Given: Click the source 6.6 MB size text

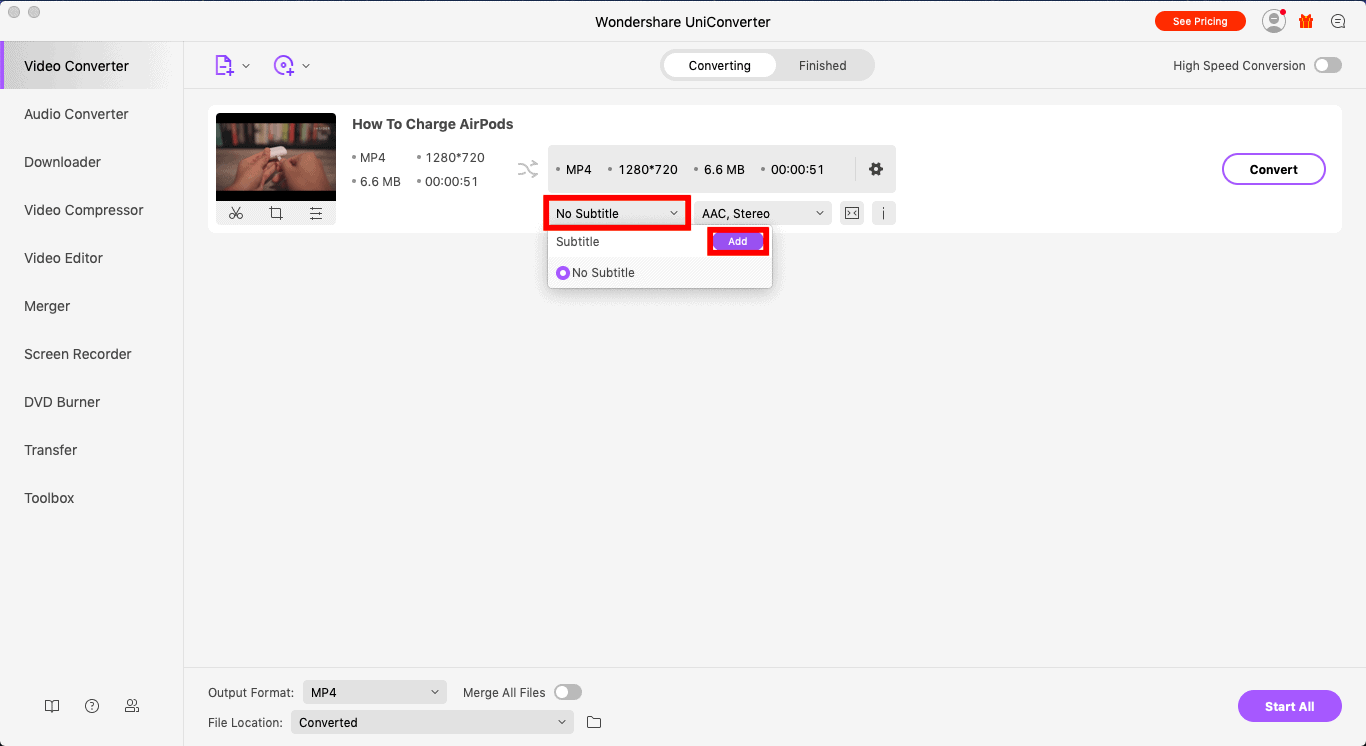Looking at the screenshot, I should (380, 182).
